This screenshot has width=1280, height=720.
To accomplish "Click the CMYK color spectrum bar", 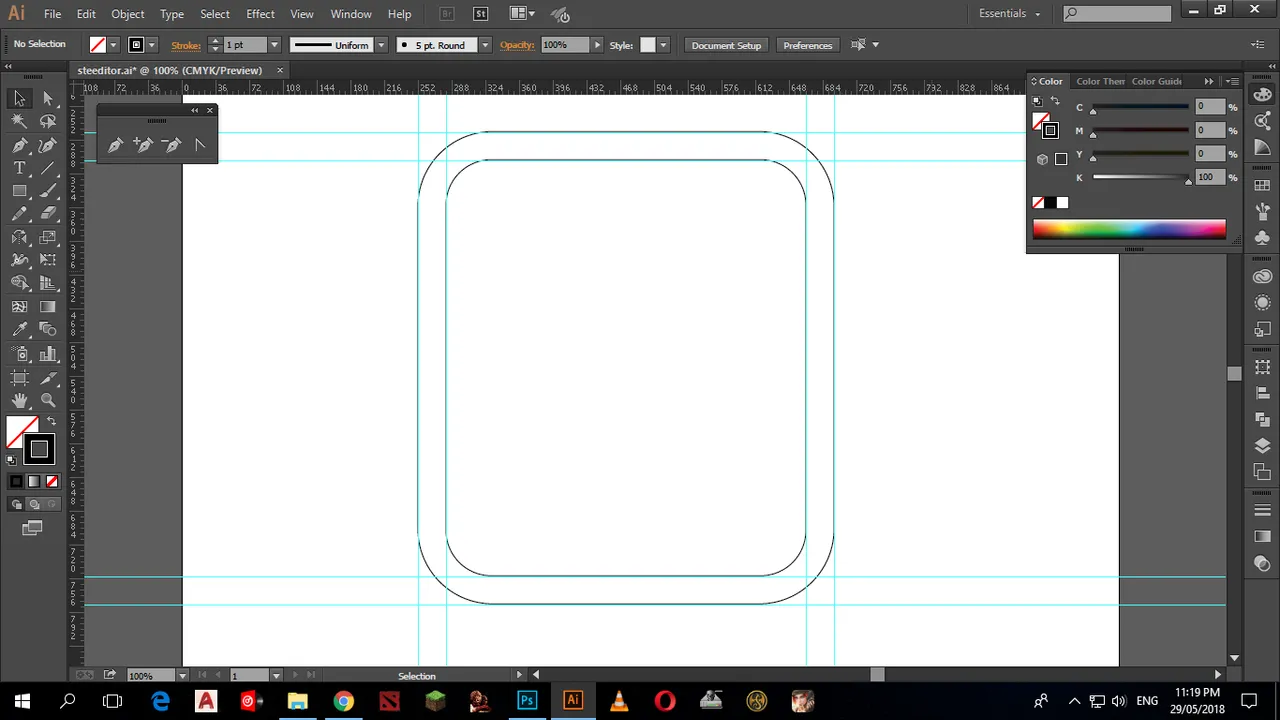I will (1129, 229).
